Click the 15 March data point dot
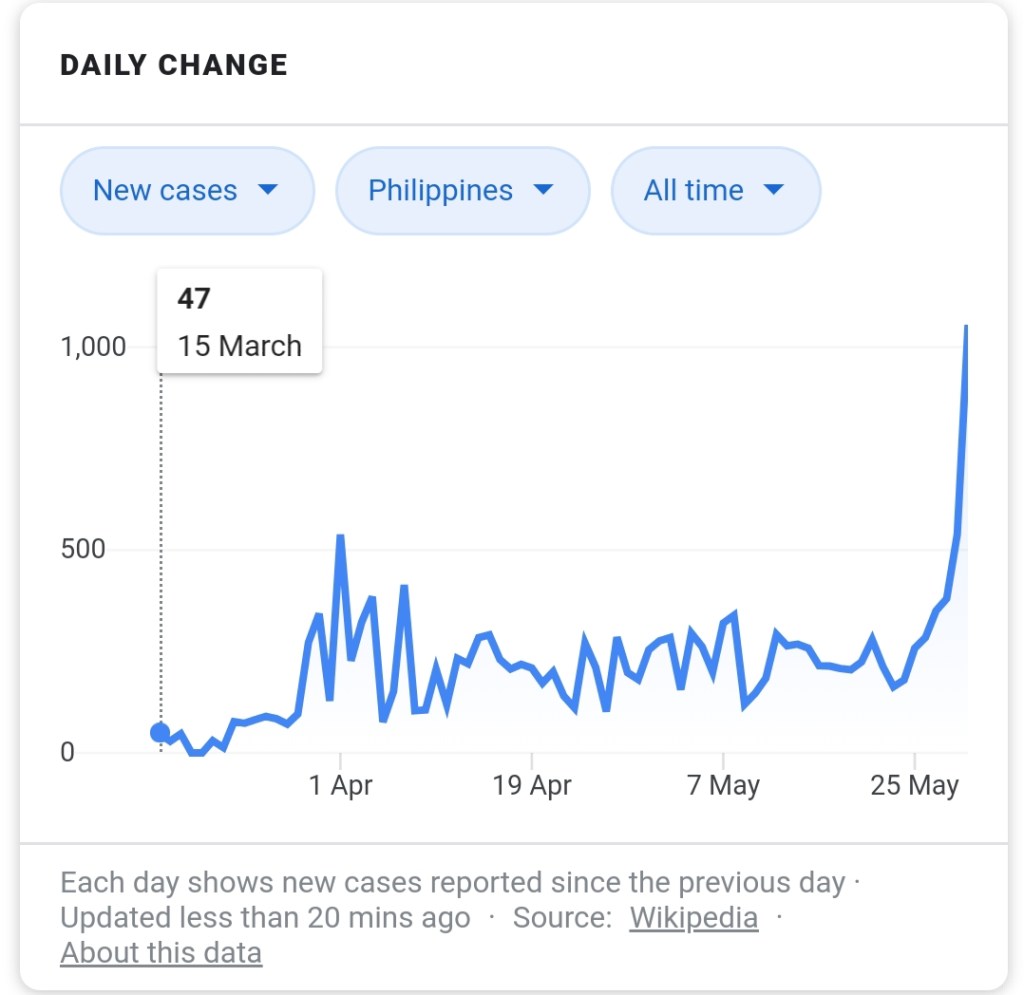This screenshot has height=995, width=1024. (160, 733)
